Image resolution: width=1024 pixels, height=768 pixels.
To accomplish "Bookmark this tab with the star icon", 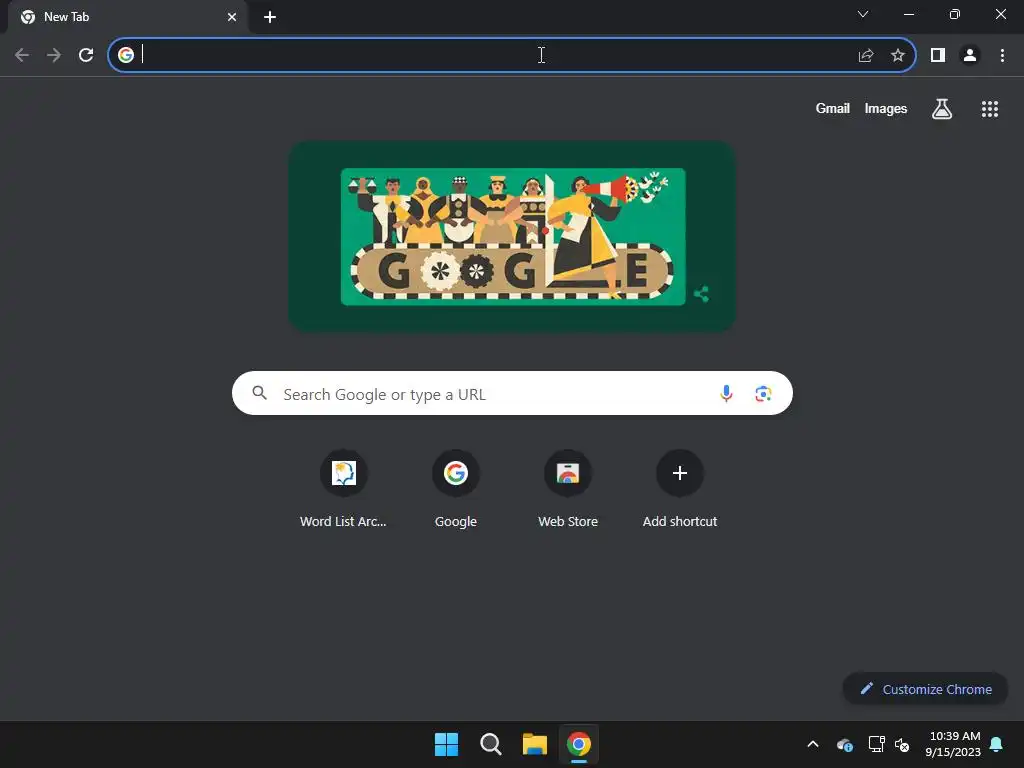I will click(898, 56).
